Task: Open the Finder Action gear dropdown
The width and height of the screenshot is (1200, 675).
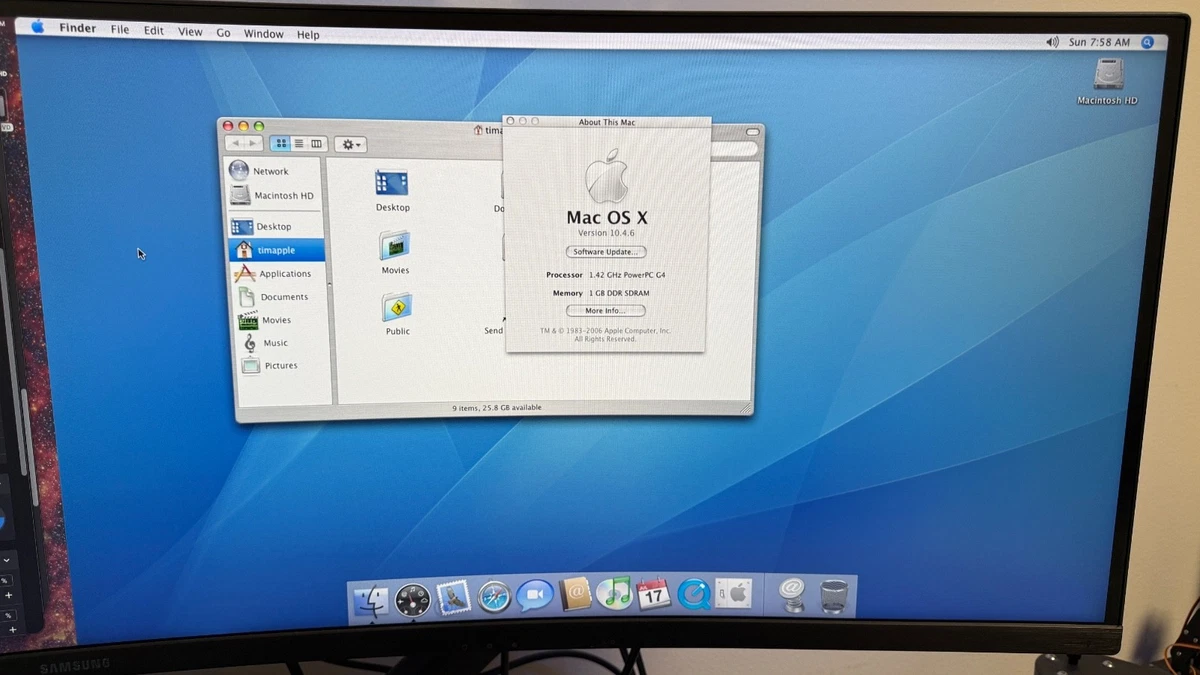Action: (350, 145)
